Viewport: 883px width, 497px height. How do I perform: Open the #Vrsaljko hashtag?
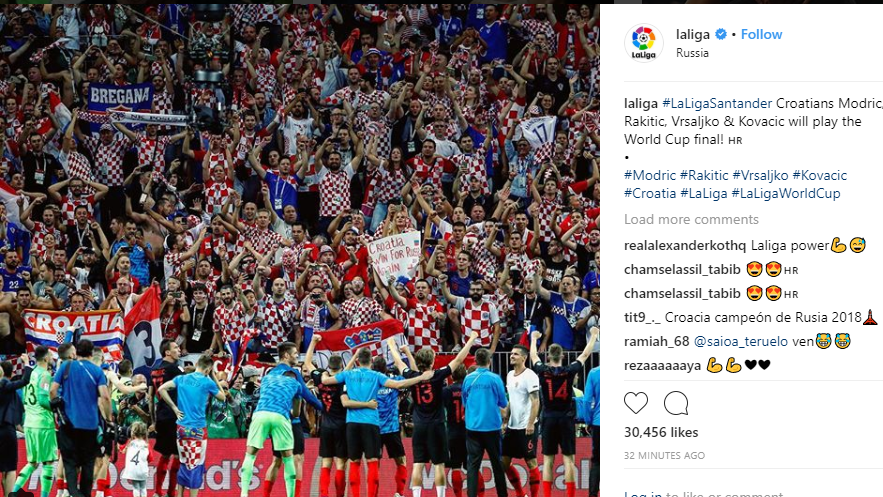(760, 175)
